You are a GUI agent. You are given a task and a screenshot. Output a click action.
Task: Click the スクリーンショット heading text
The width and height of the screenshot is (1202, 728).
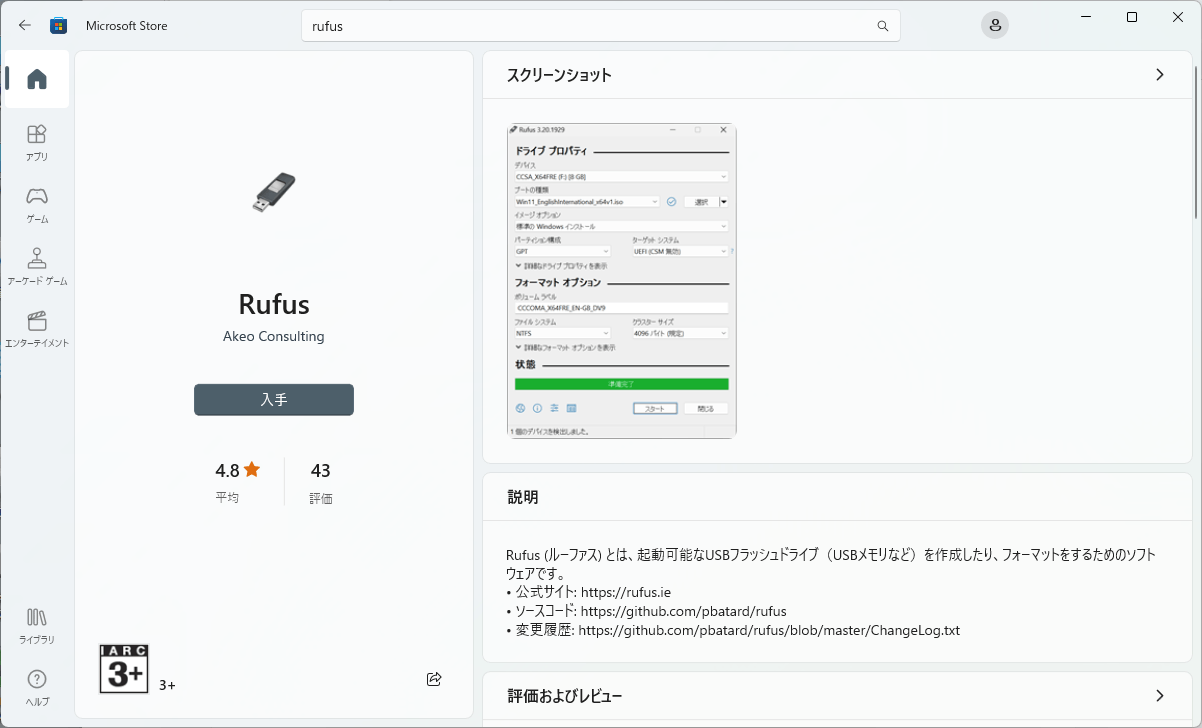point(559,74)
